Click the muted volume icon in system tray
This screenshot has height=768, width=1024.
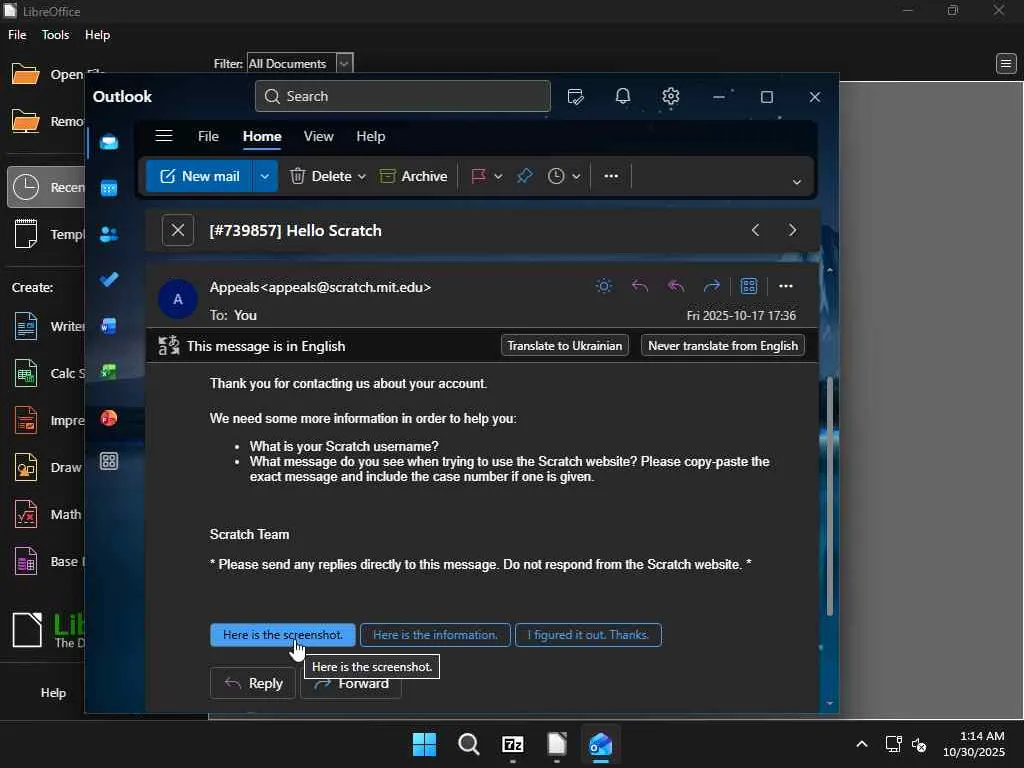919,744
